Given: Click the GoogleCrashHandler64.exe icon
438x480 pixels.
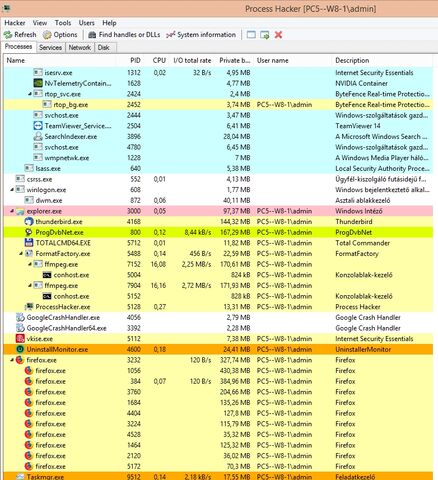Looking at the screenshot, I should [20, 328].
